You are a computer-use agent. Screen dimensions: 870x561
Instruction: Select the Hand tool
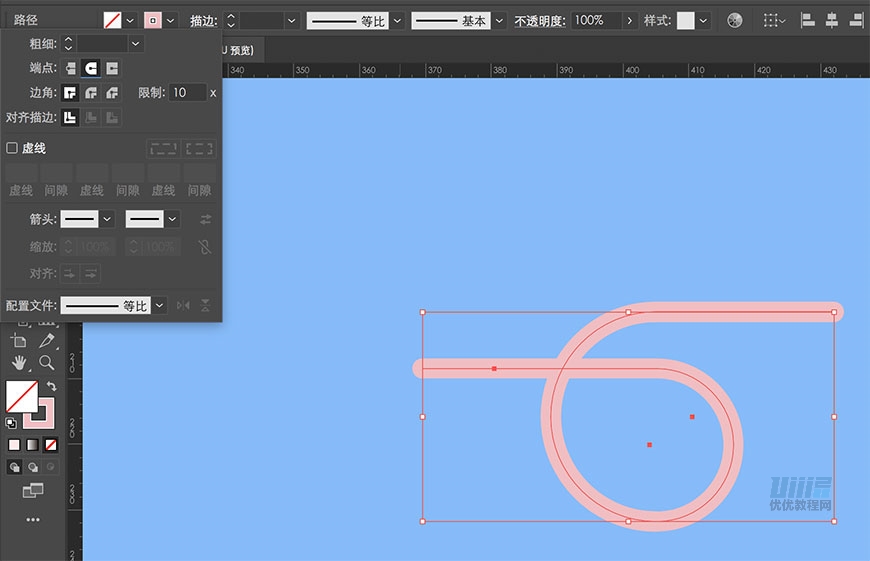pos(20,362)
